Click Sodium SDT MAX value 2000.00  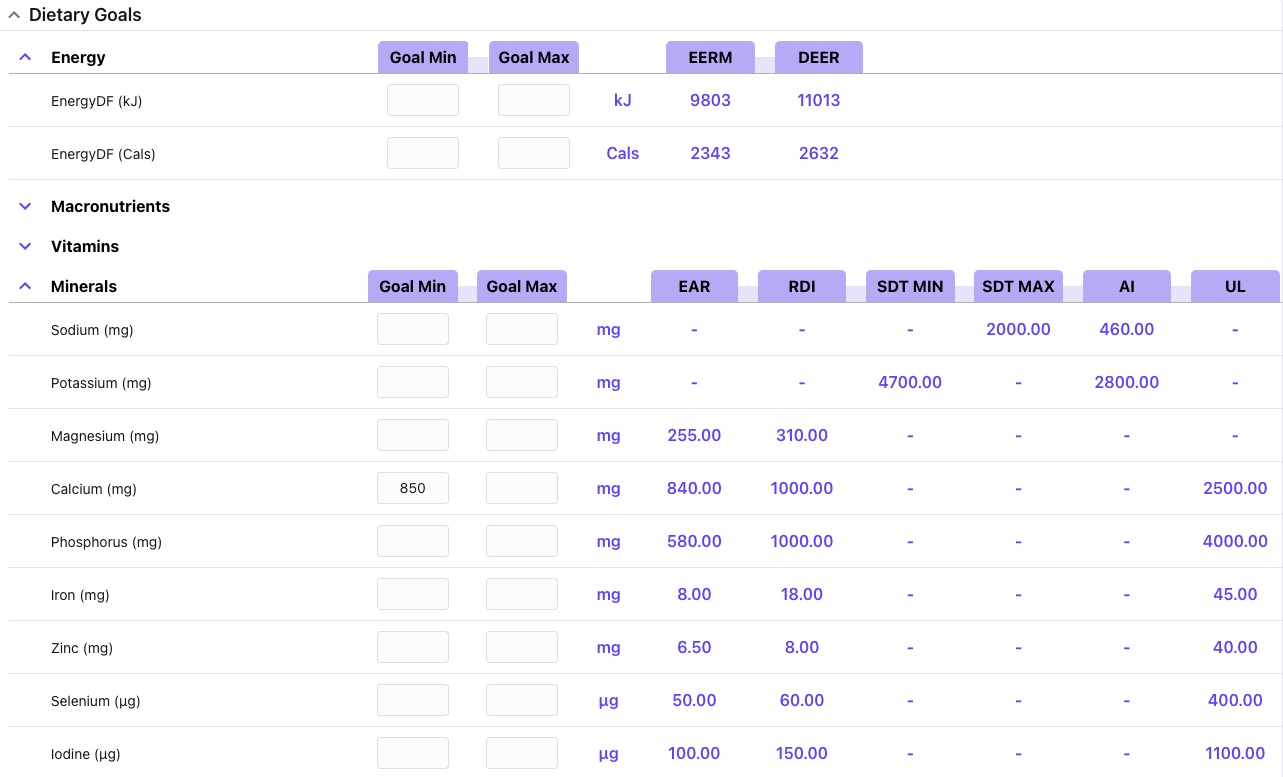pyautogui.click(x=1018, y=329)
